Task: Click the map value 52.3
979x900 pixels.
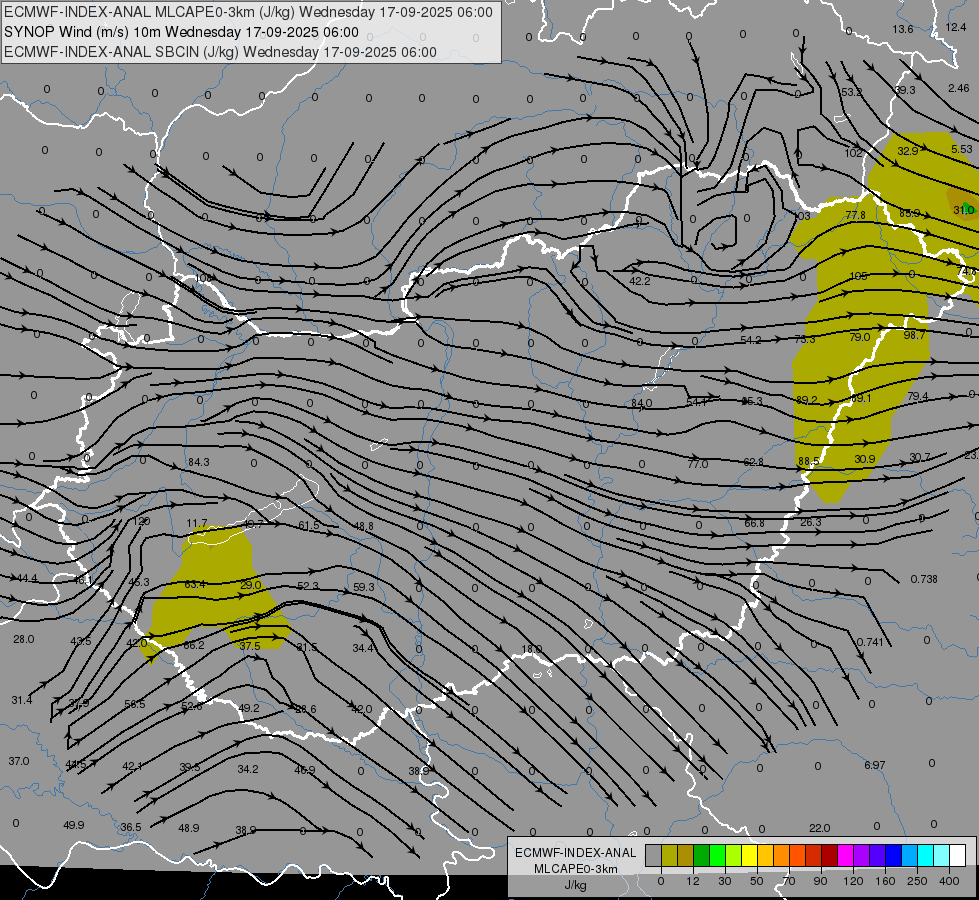Action: (308, 586)
